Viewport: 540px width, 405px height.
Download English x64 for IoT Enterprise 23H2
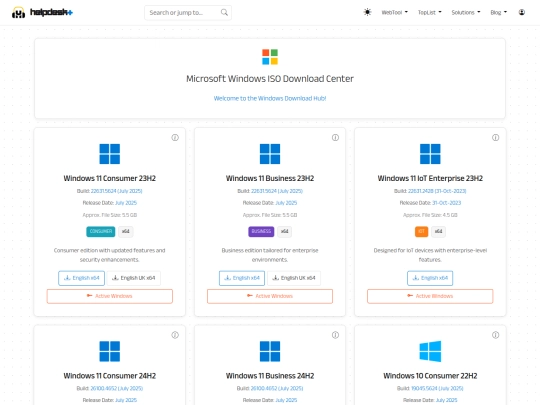pos(430,278)
